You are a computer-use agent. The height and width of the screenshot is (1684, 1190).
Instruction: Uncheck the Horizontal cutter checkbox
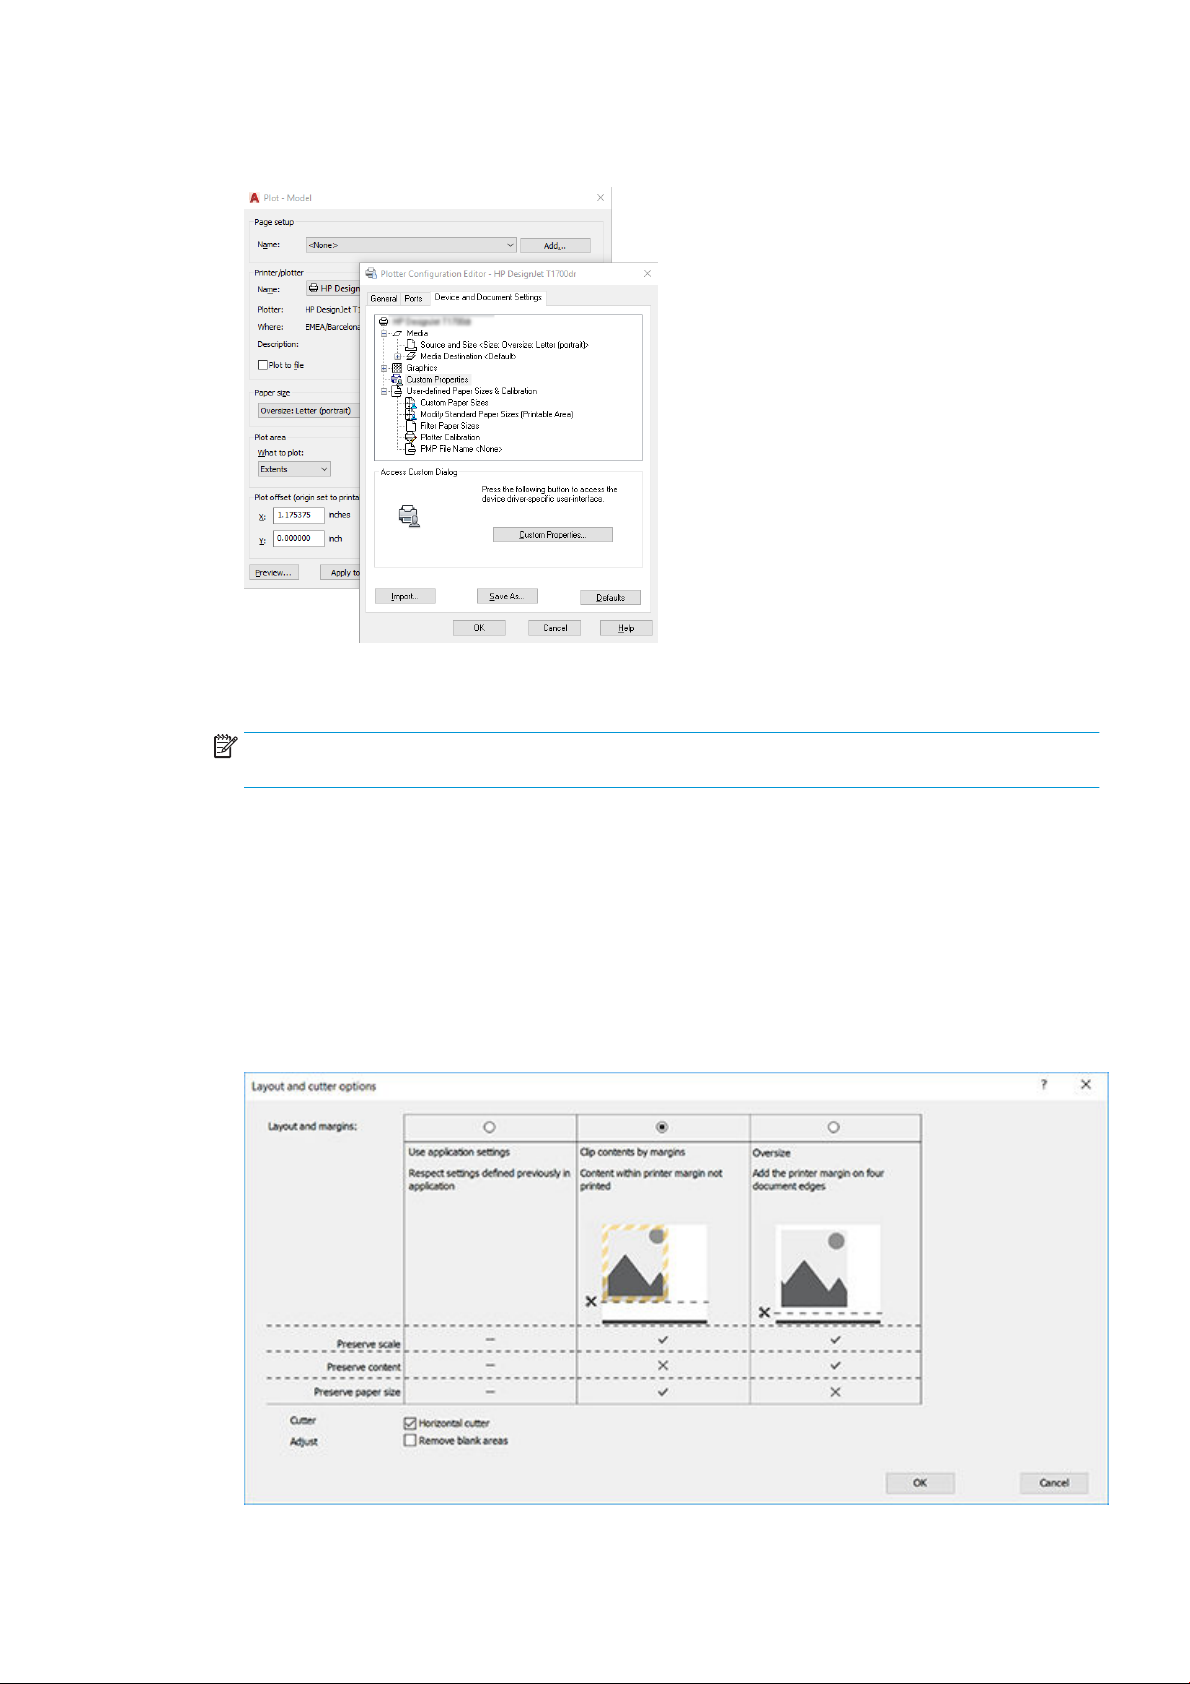click(410, 1423)
